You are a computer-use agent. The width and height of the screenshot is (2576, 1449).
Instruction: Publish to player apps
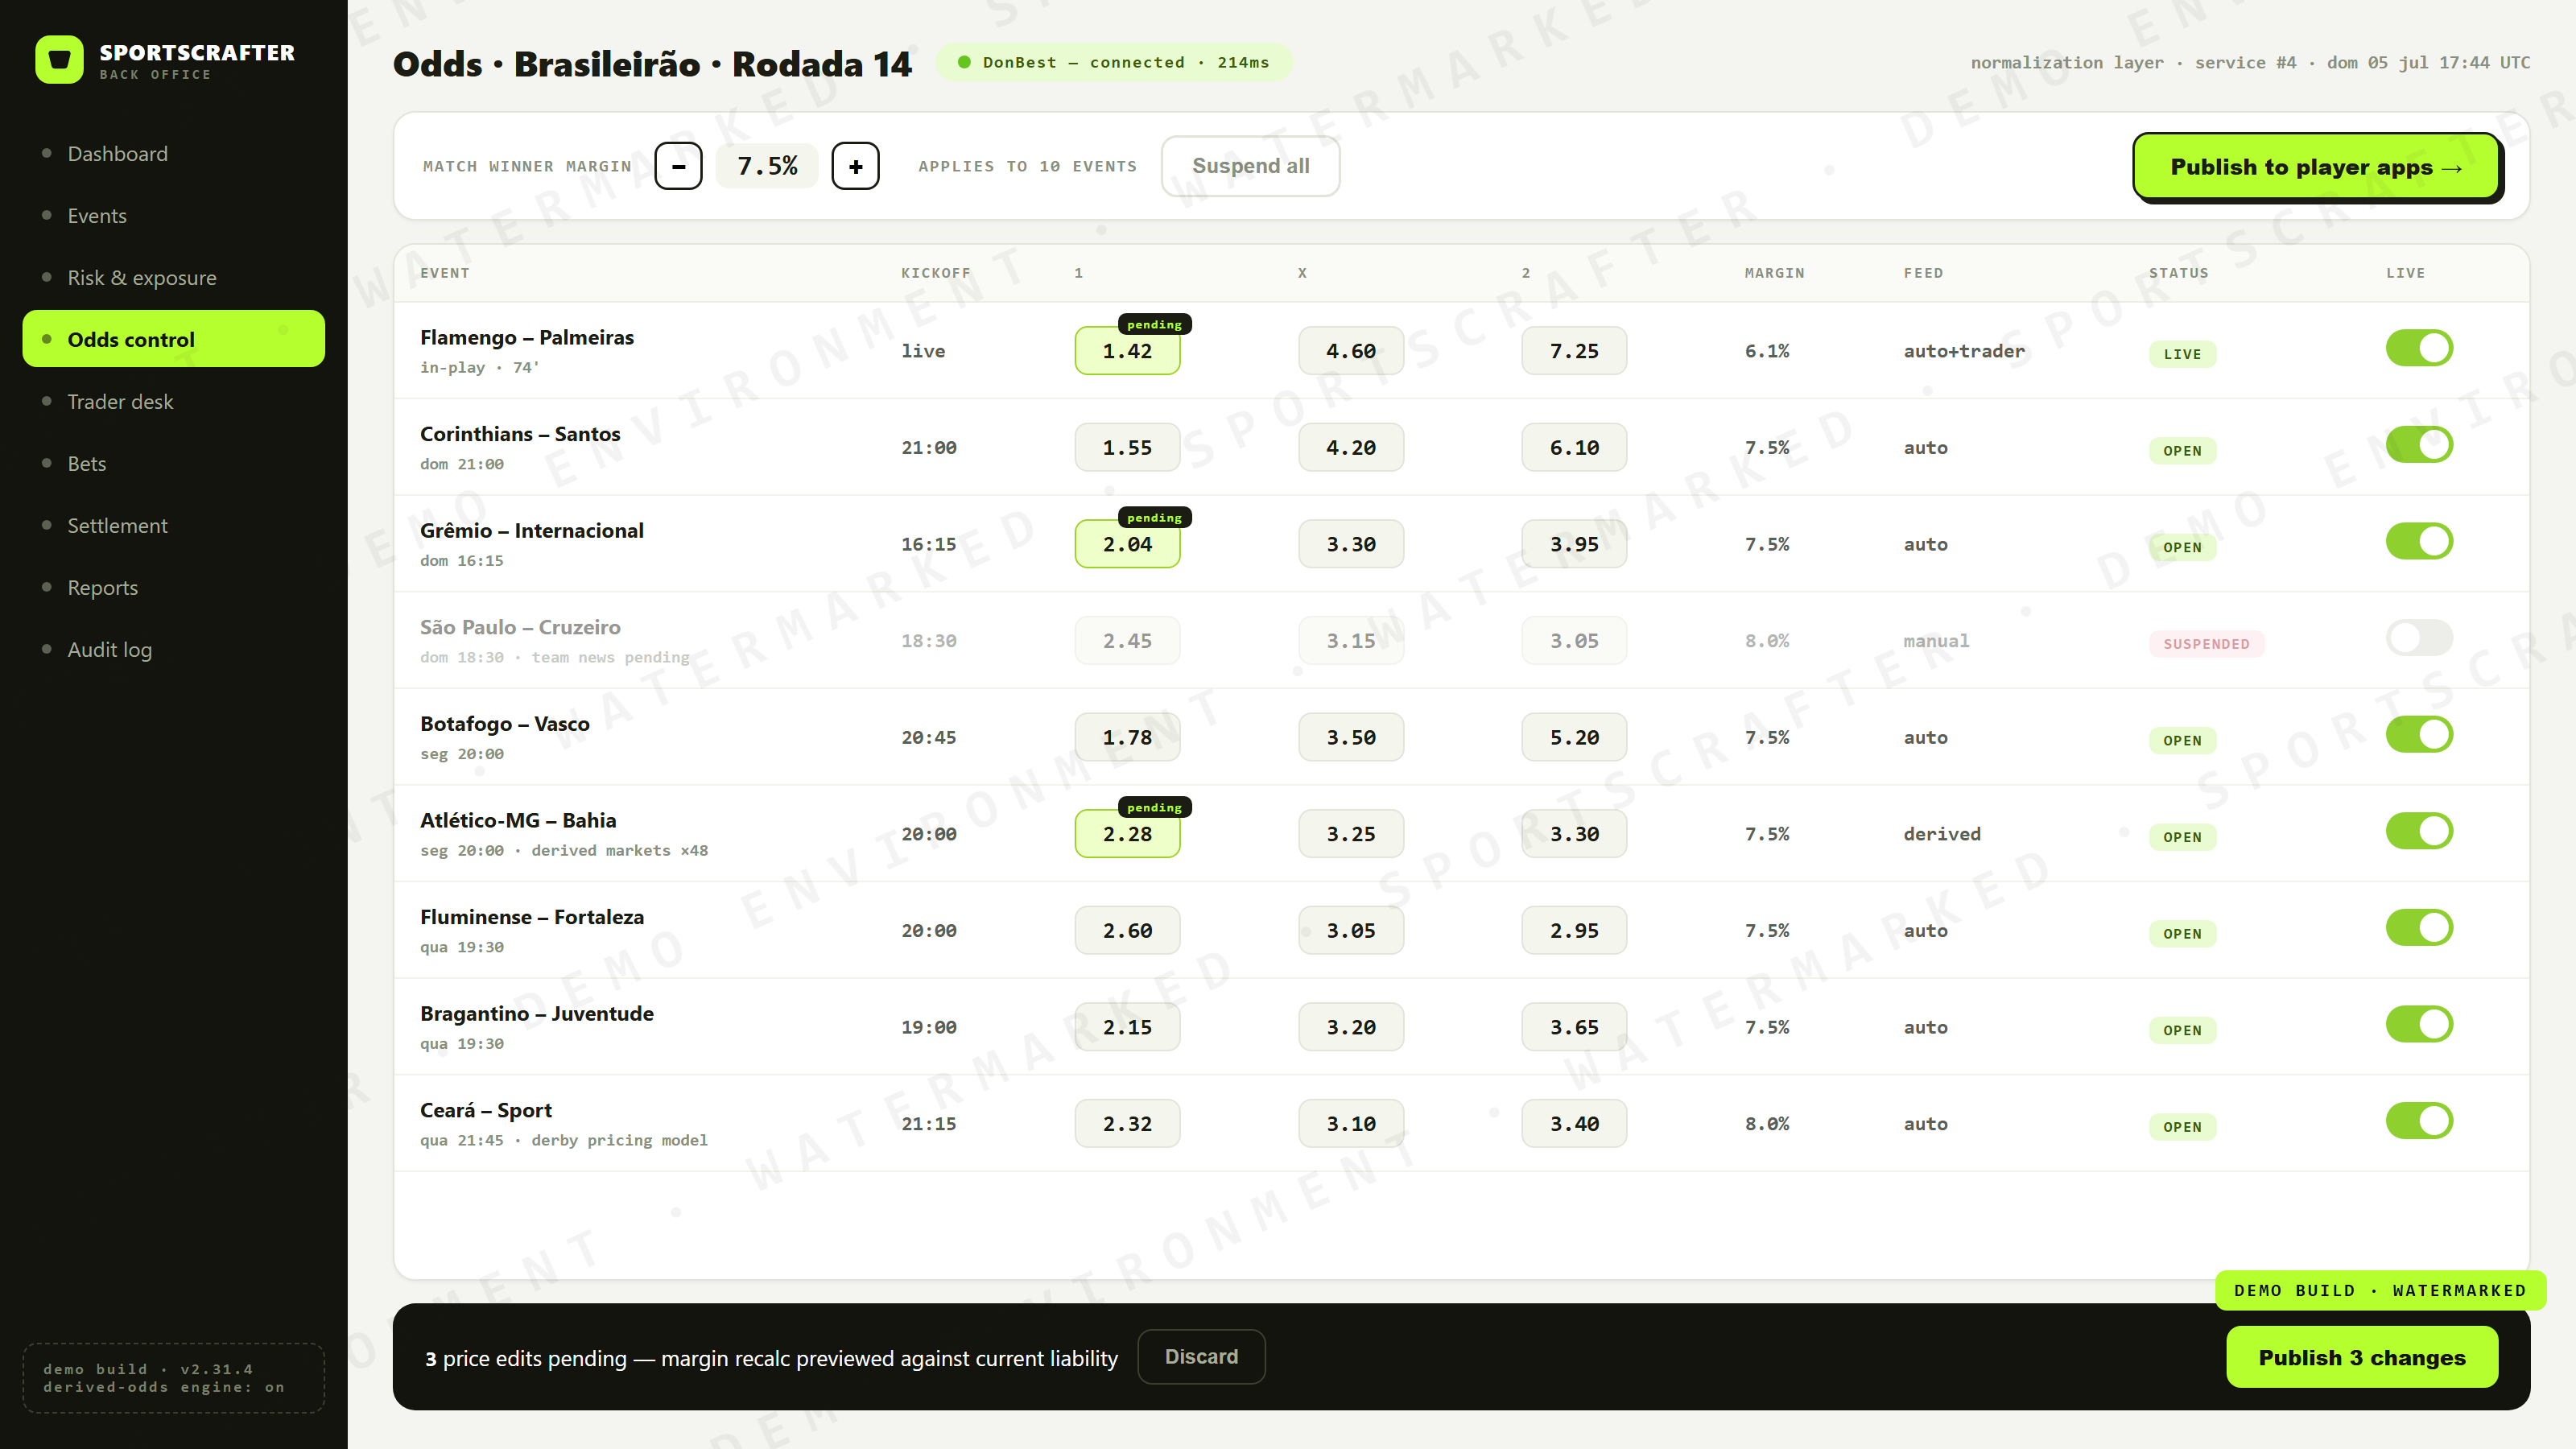click(2315, 166)
